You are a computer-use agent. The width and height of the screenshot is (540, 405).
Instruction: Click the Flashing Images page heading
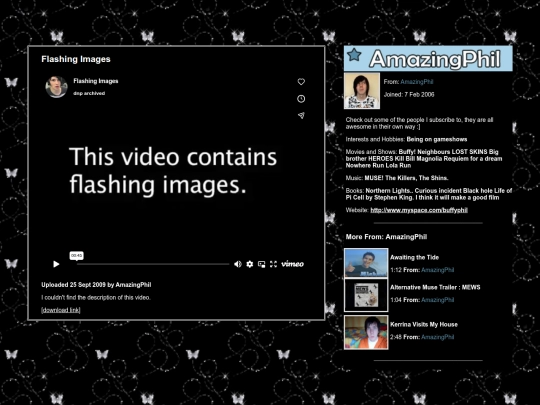click(x=76, y=59)
